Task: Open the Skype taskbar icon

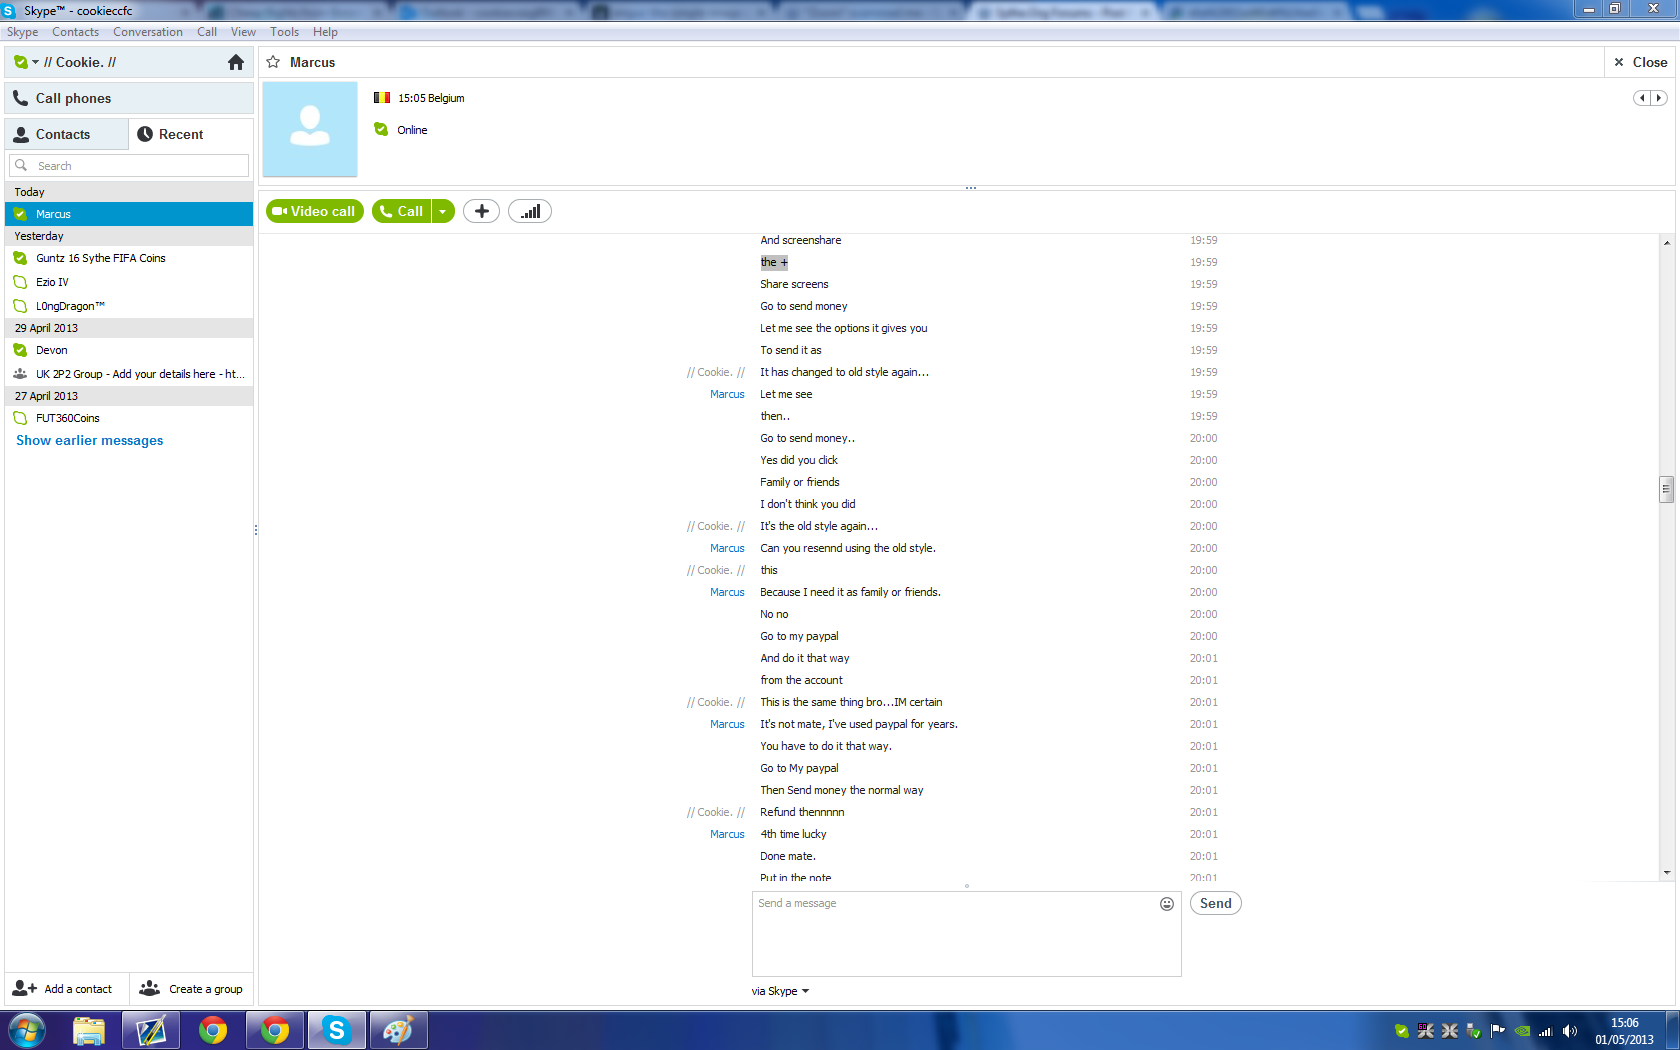Action: coord(337,1030)
